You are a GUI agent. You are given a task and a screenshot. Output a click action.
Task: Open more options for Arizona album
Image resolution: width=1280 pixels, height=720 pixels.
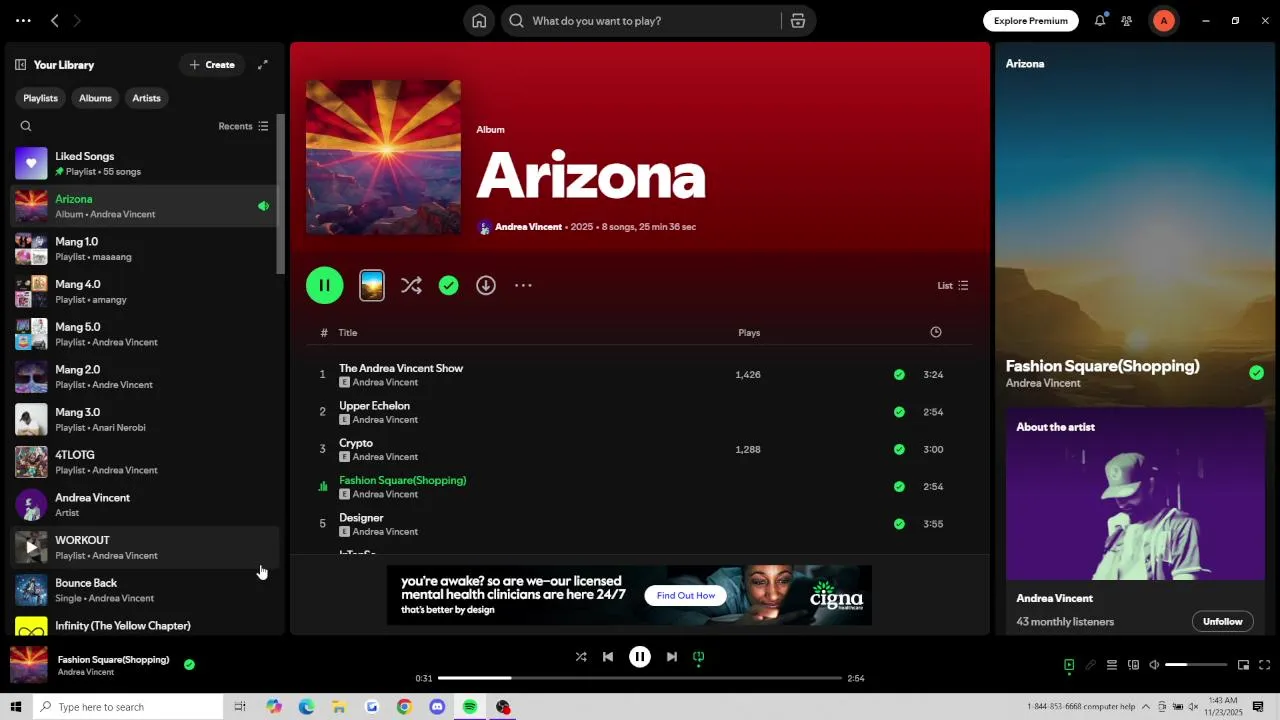523,285
